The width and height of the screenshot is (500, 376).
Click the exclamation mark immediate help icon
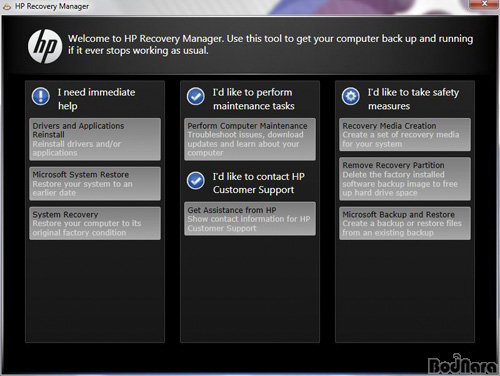click(x=41, y=96)
